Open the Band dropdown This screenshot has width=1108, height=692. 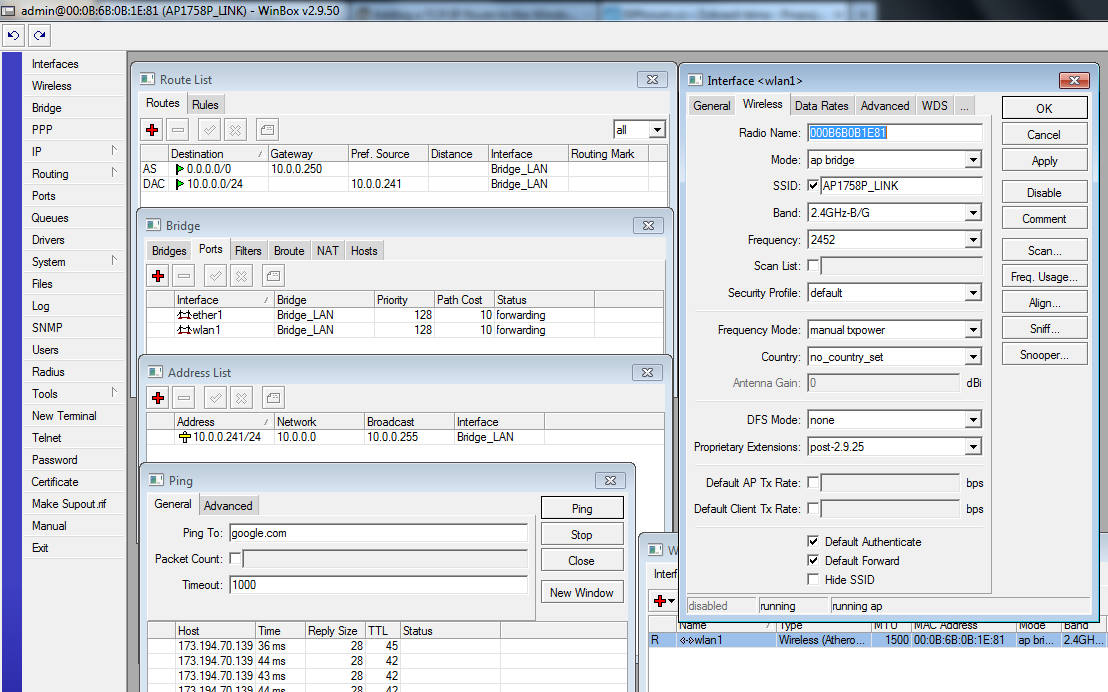click(x=974, y=213)
